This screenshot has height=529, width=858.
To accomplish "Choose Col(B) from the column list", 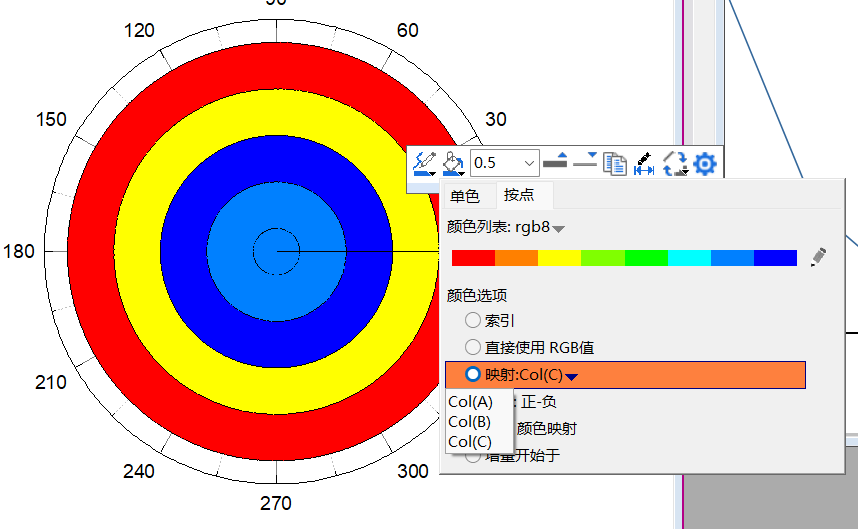I will [470, 422].
